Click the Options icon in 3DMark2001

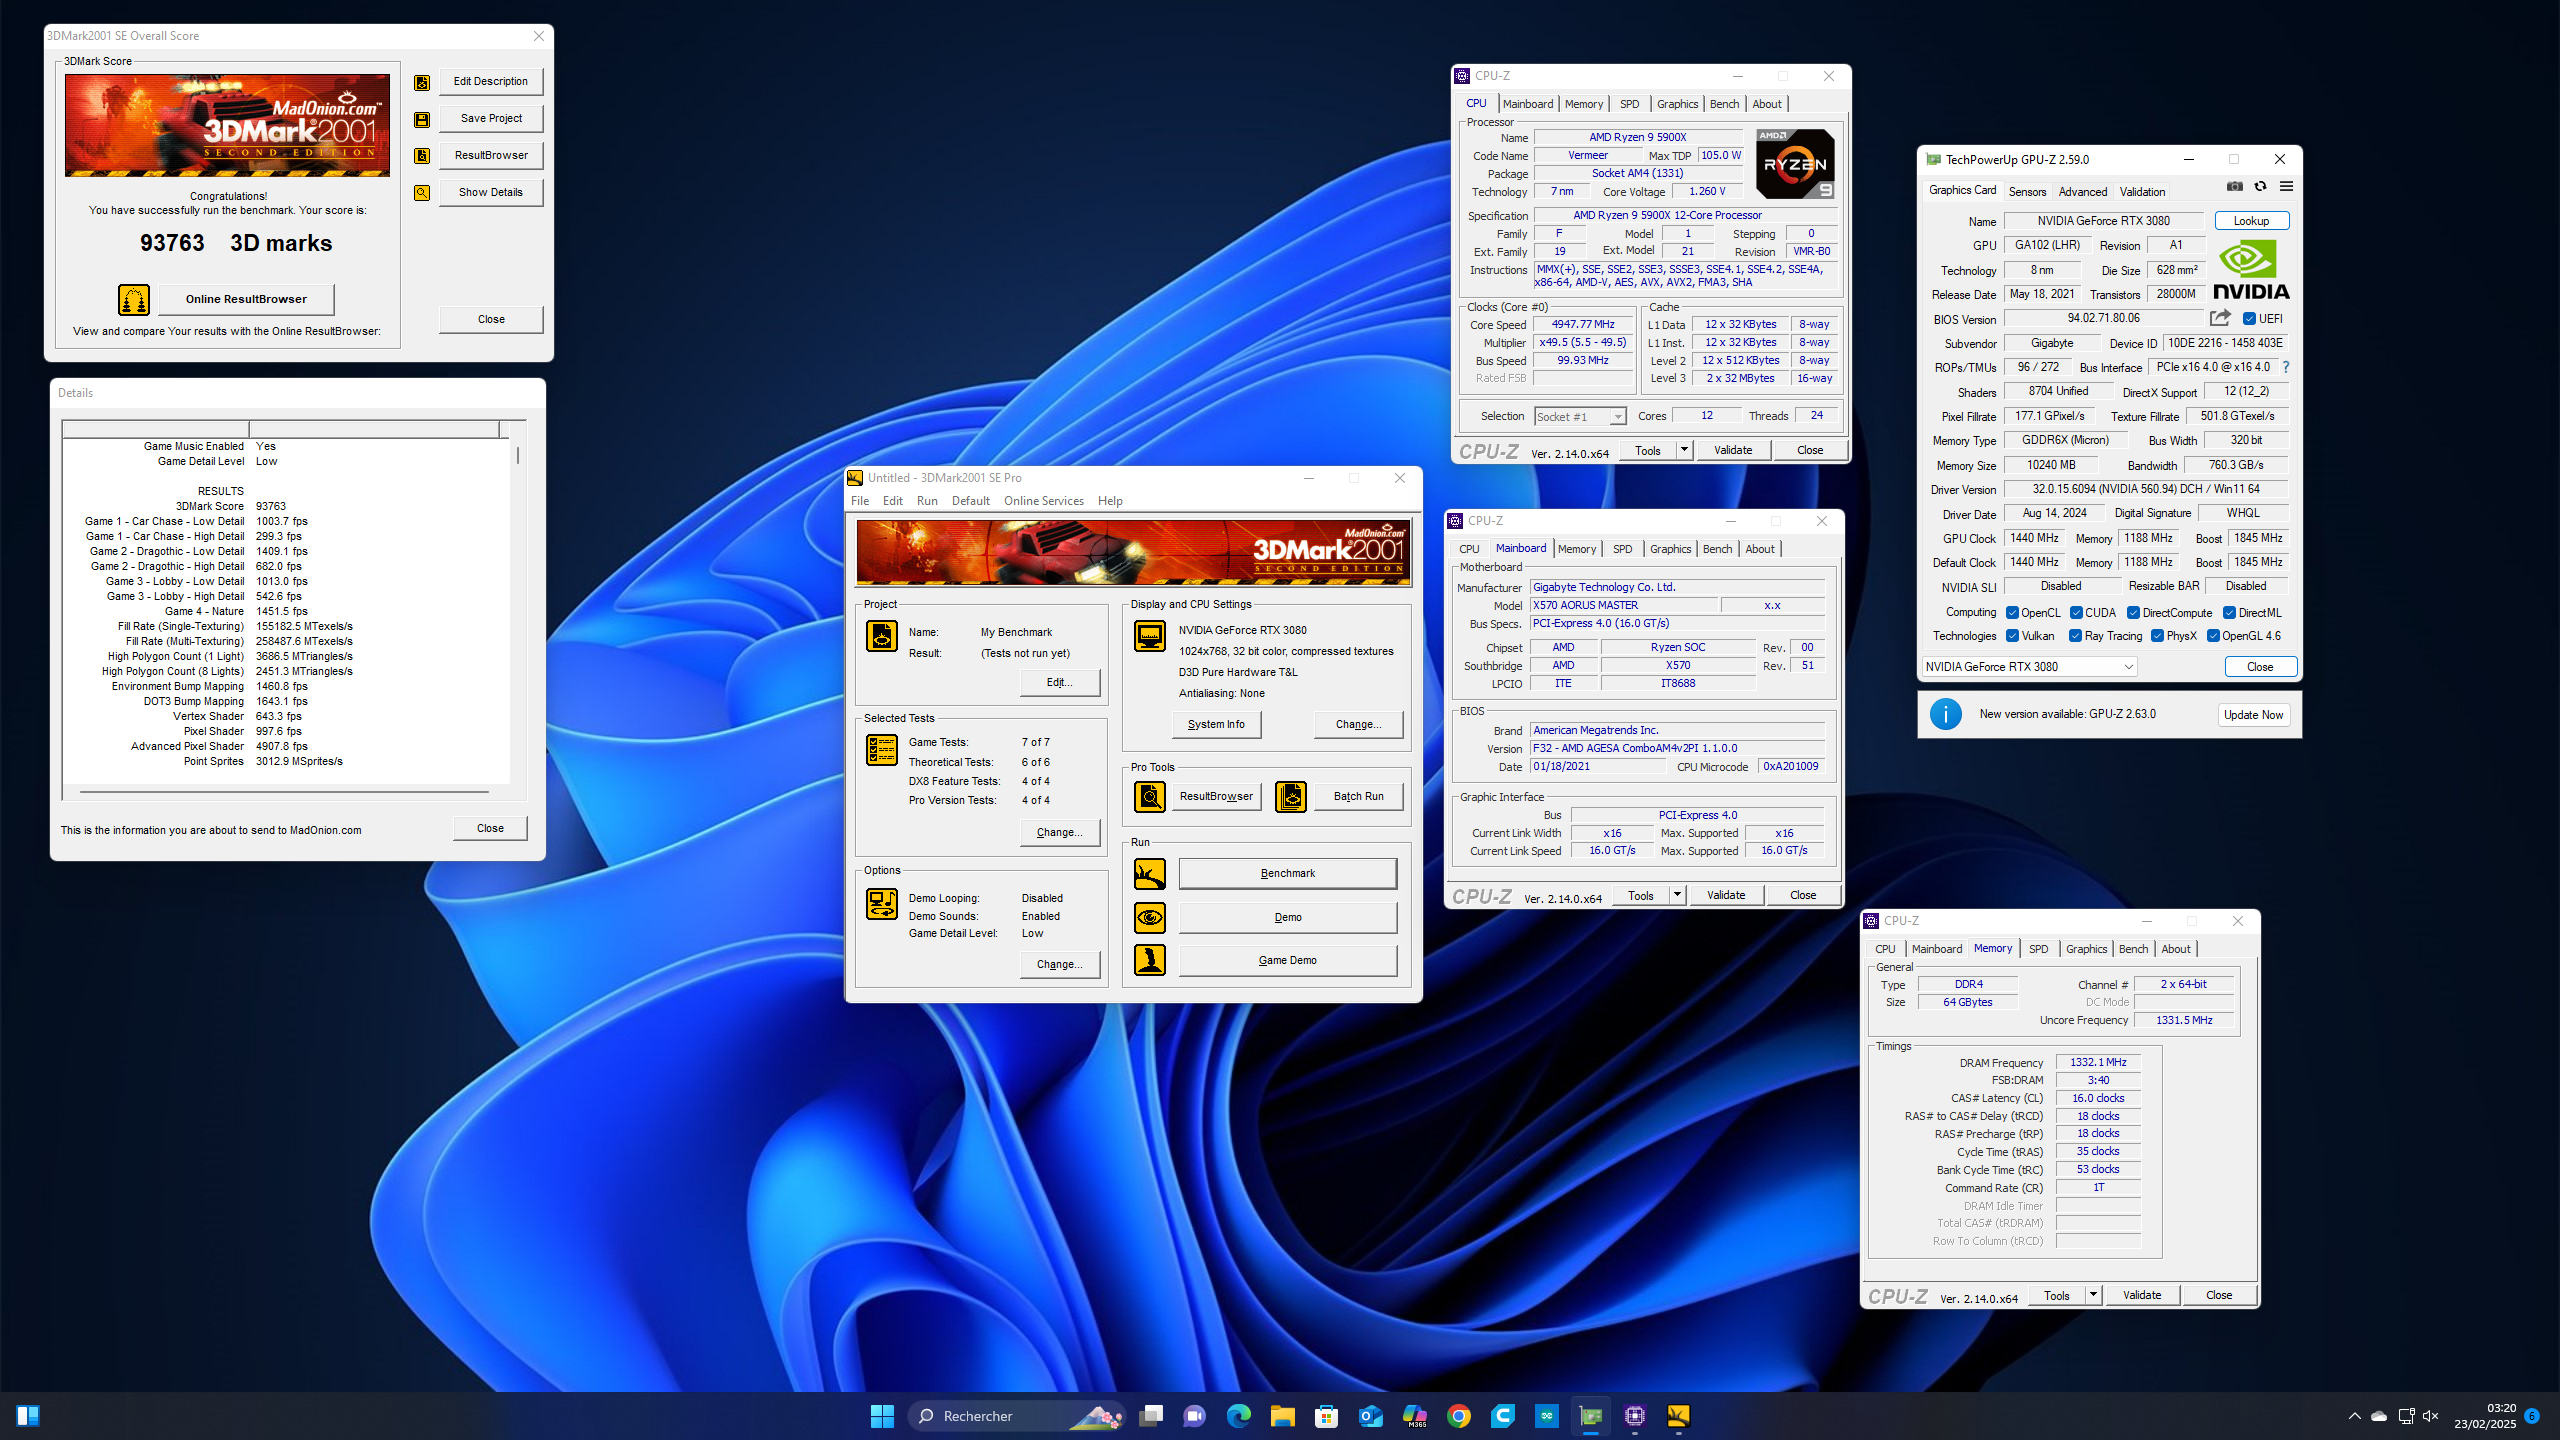coord(881,904)
